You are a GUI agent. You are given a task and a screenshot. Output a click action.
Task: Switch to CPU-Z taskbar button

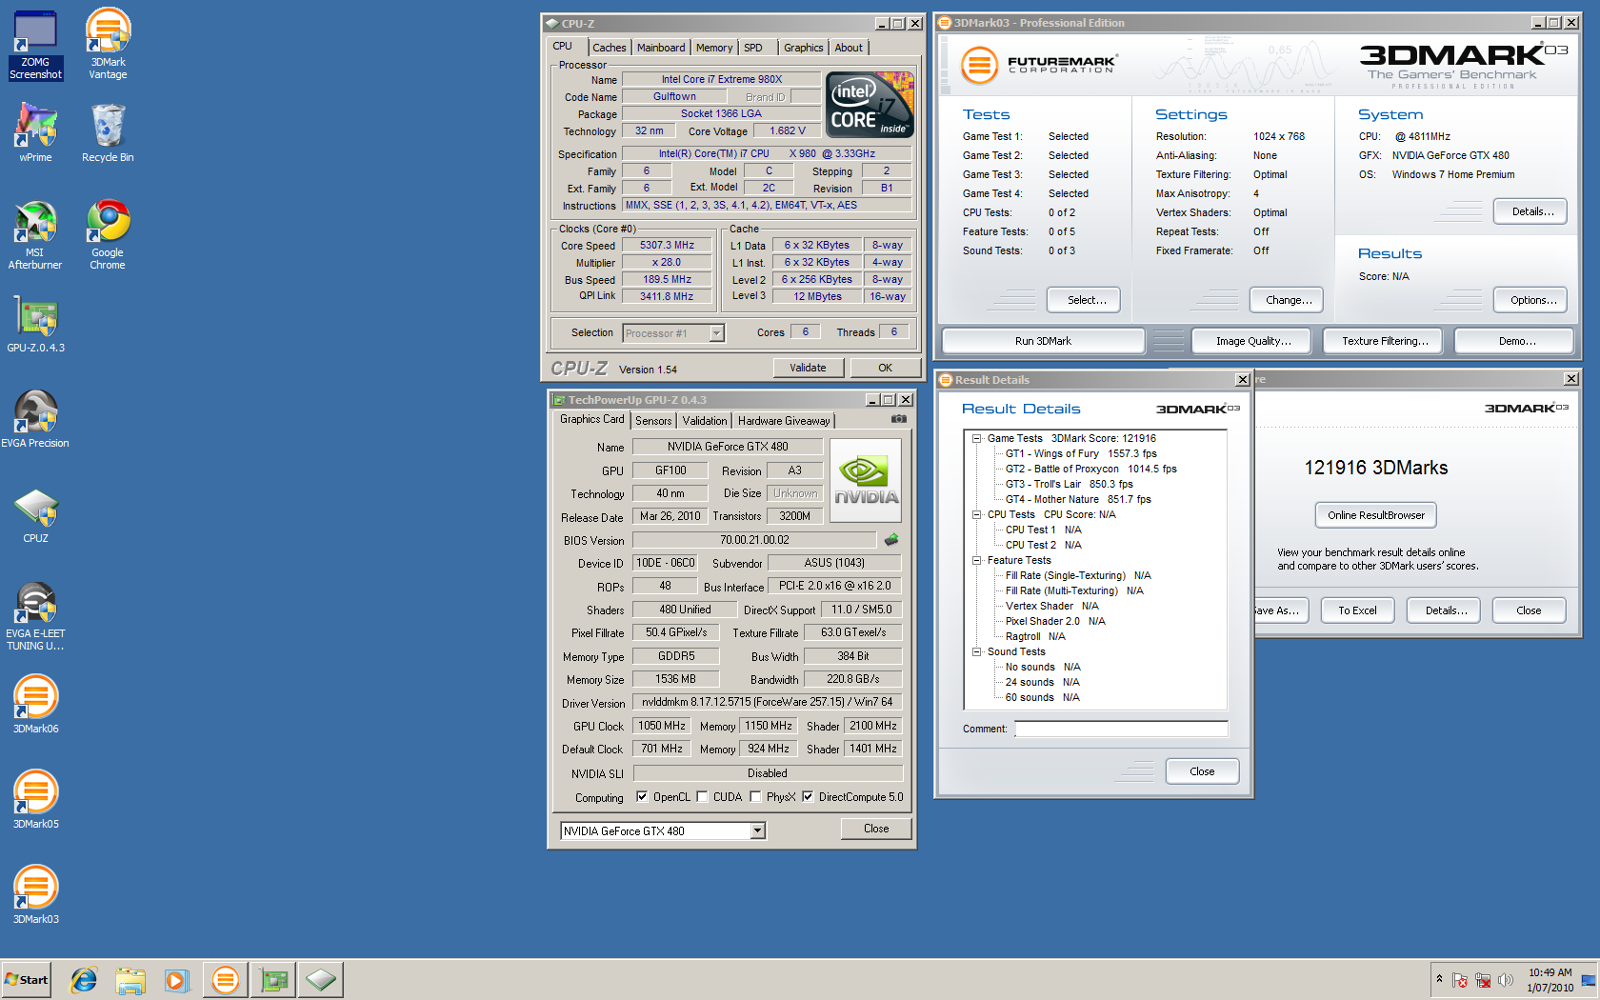pyautogui.click(x=321, y=980)
